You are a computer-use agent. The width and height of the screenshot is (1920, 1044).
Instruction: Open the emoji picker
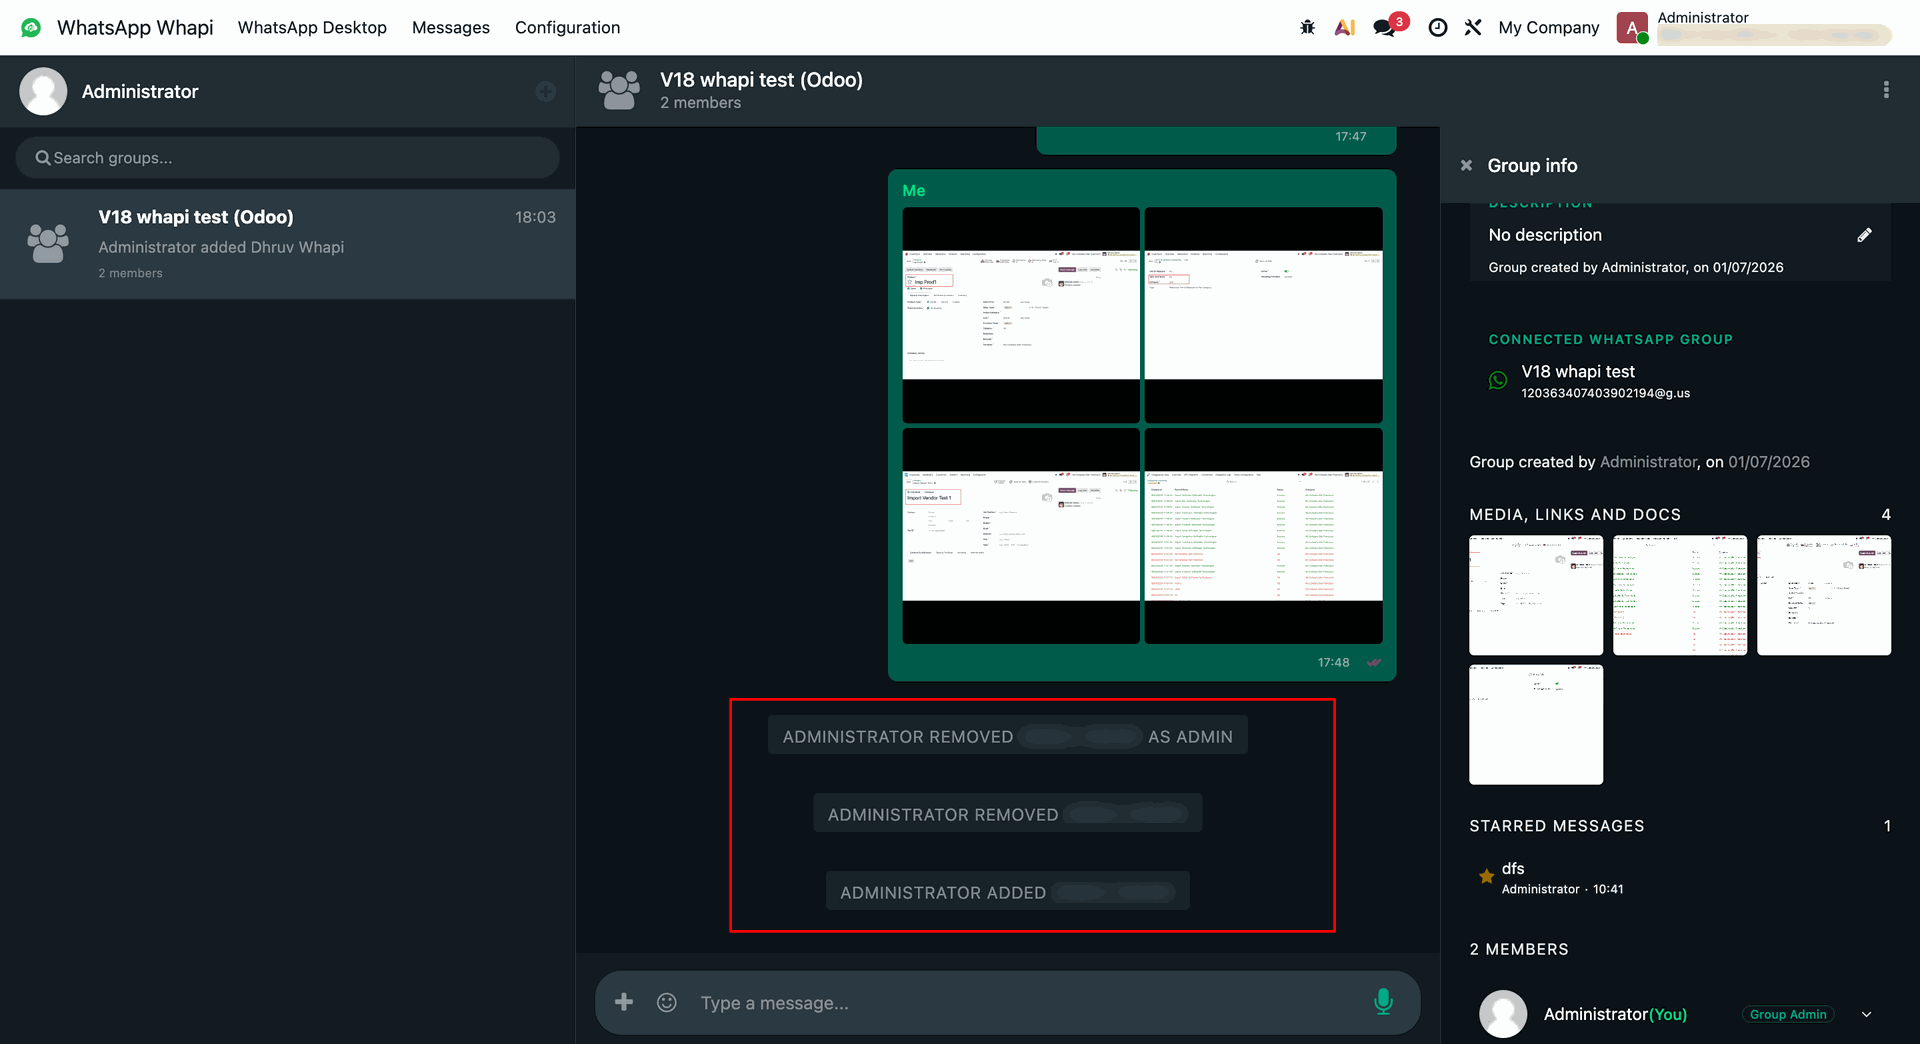click(667, 1002)
